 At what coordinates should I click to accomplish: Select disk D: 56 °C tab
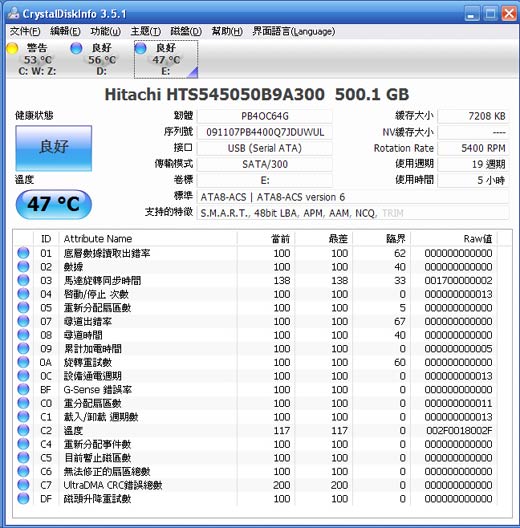pos(101,59)
